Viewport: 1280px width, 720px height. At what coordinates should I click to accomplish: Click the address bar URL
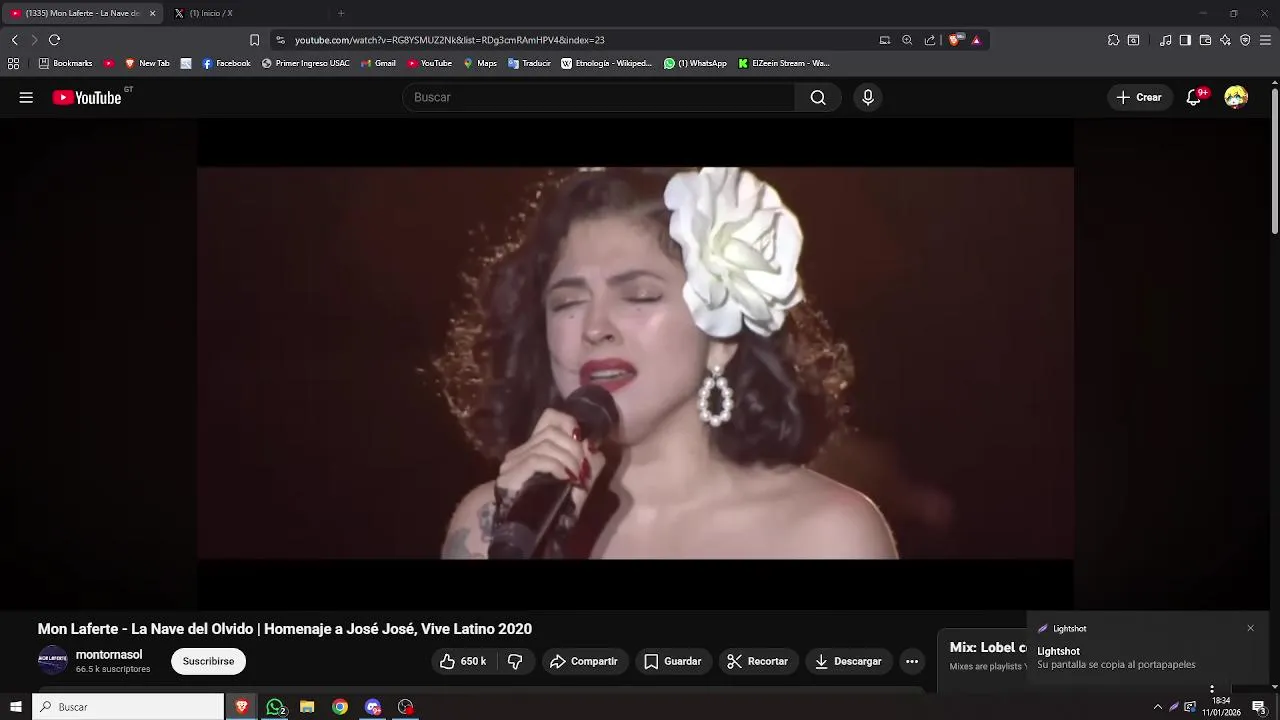[x=449, y=40]
